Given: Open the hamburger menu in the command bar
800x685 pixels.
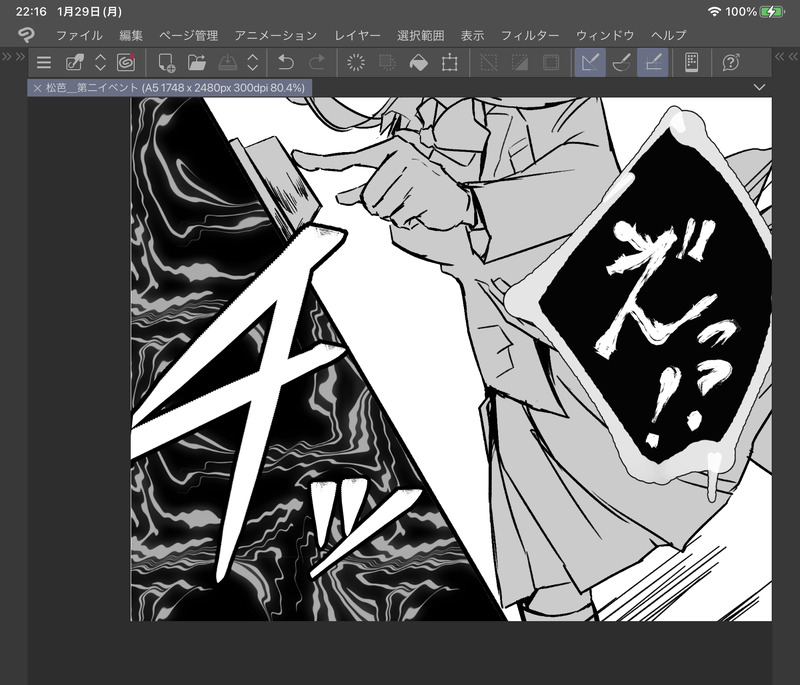Looking at the screenshot, I should (44, 63).
